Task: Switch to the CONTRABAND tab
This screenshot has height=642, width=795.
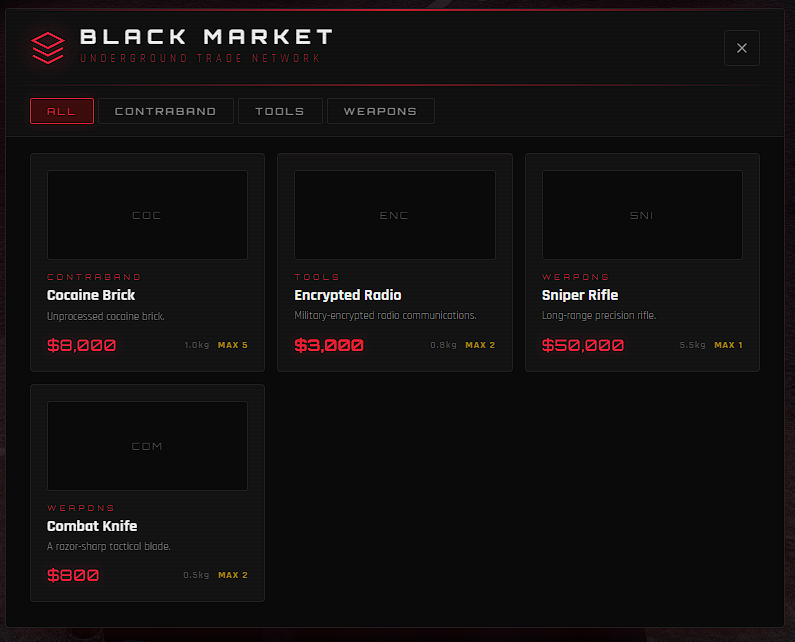Action: [x=166, y=111]
